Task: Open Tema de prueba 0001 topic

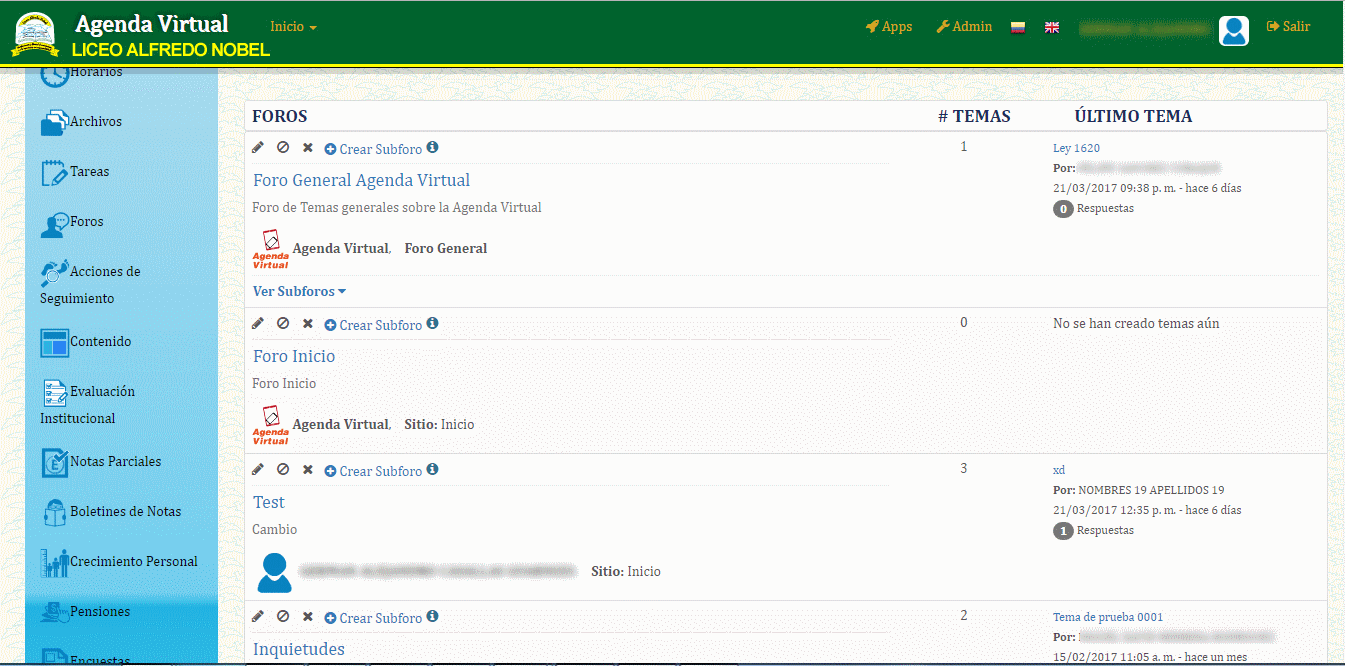Action: 1108,617
